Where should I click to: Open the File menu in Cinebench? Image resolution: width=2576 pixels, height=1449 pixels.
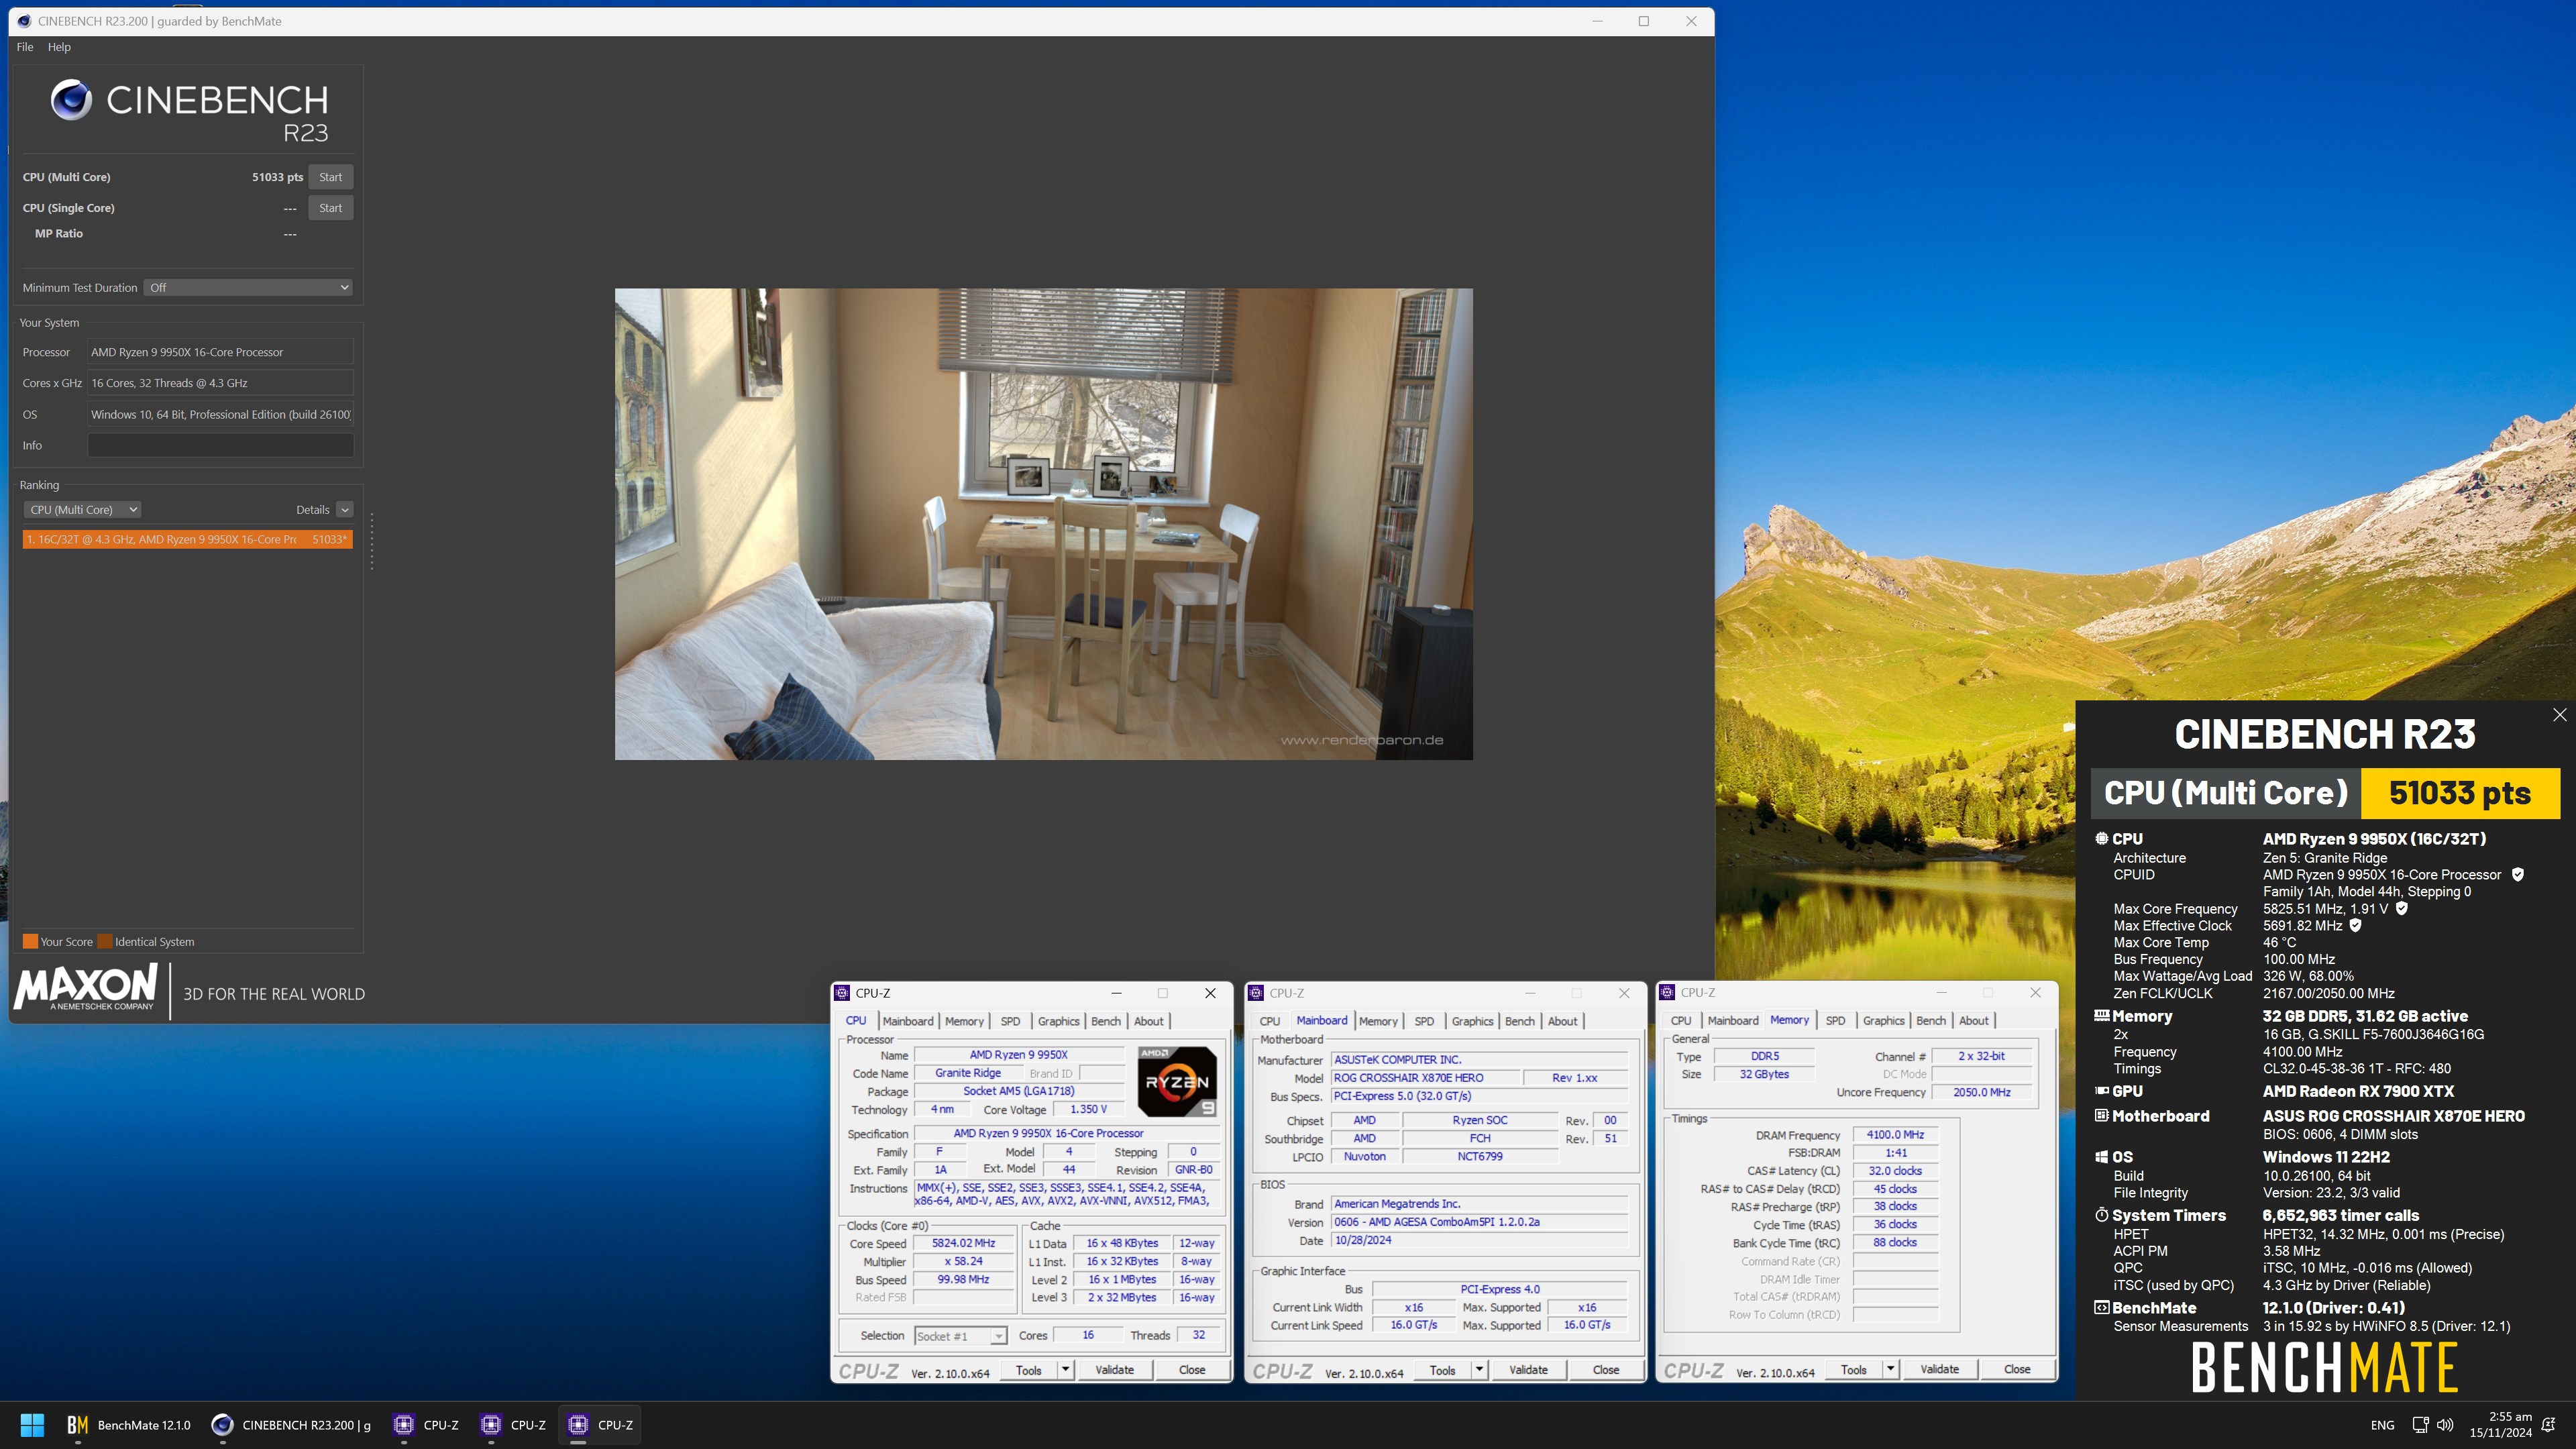[25, 47]
